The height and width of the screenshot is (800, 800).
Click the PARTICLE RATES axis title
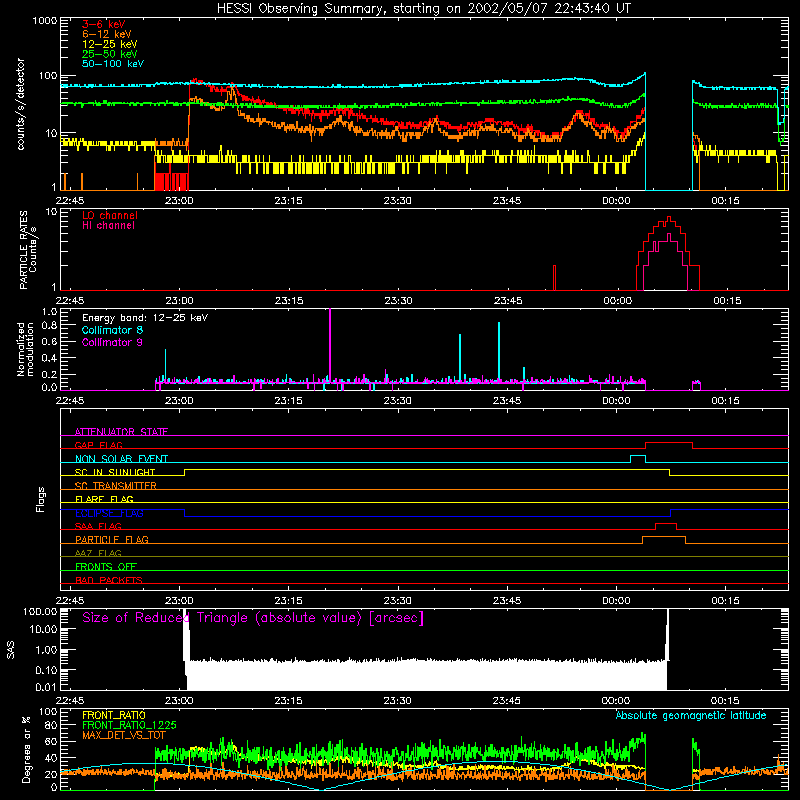28,250
